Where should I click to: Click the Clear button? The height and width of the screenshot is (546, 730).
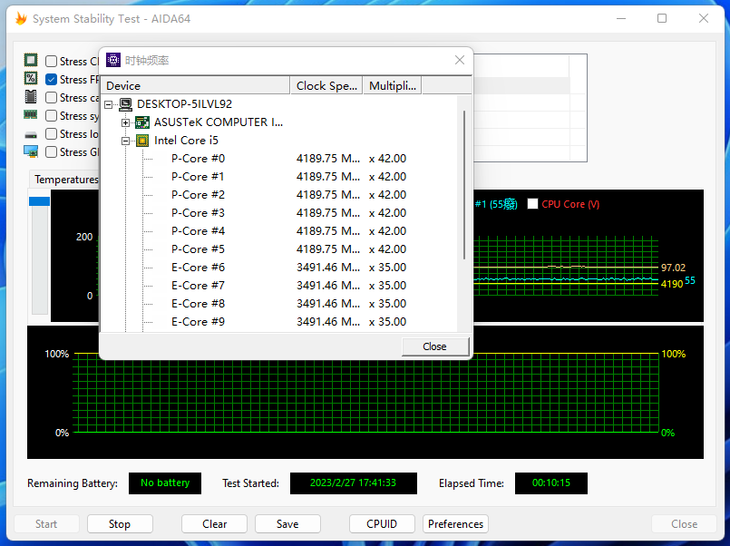[214, 524]
